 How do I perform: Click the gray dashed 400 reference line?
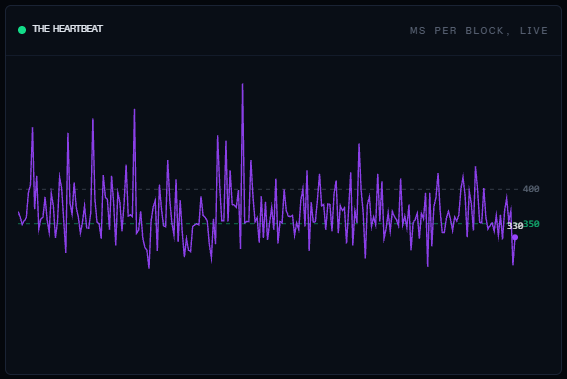[x=268, y=189]
